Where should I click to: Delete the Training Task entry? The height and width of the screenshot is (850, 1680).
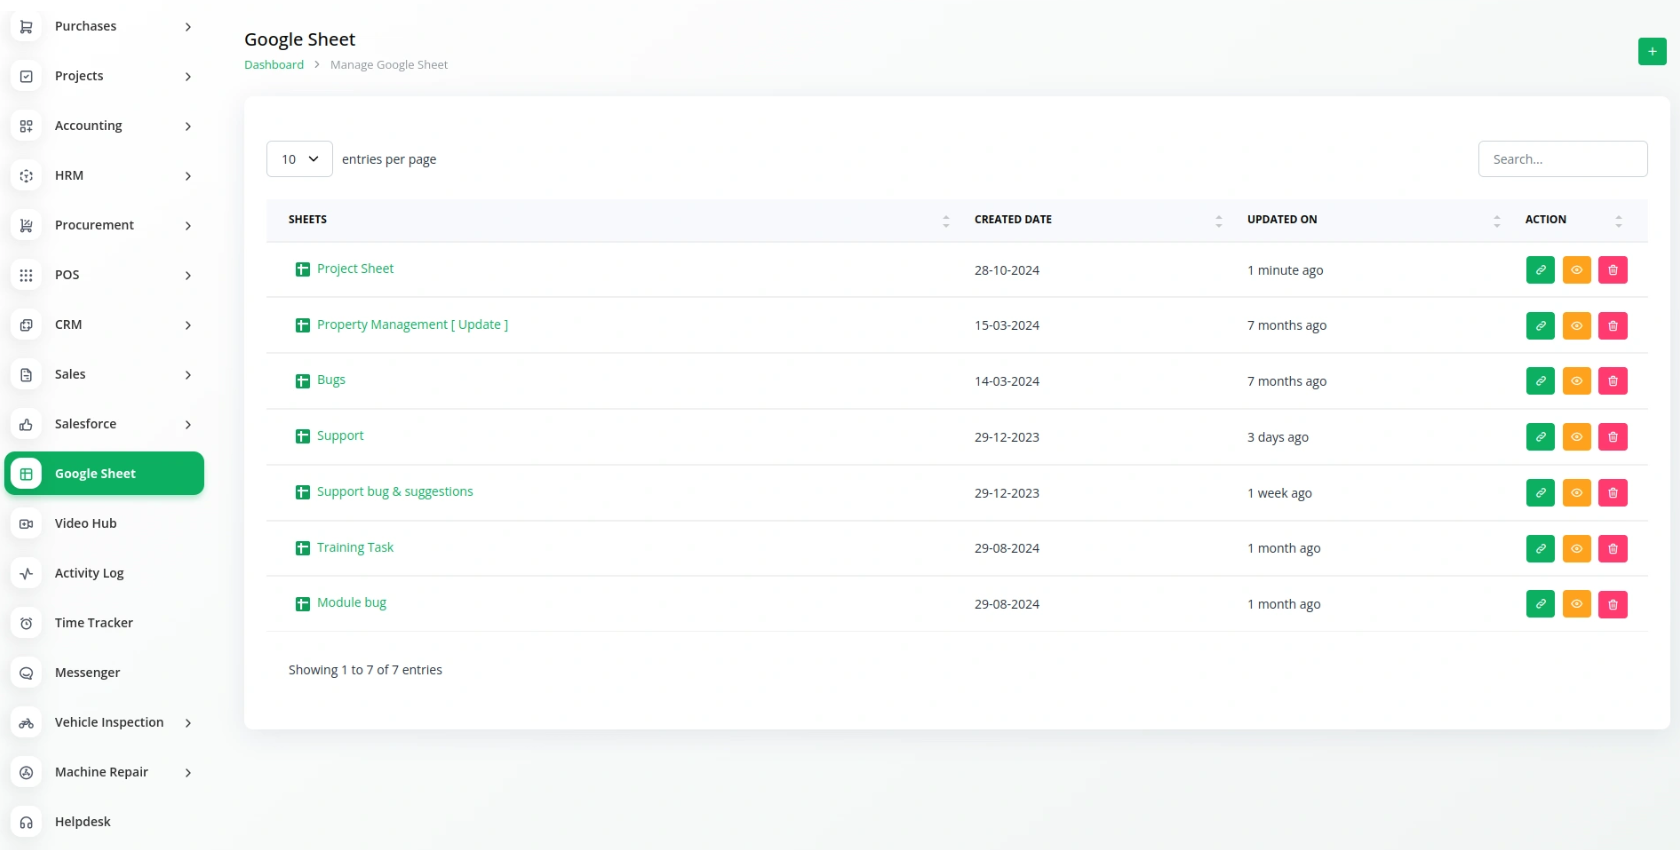point(1612,548)
